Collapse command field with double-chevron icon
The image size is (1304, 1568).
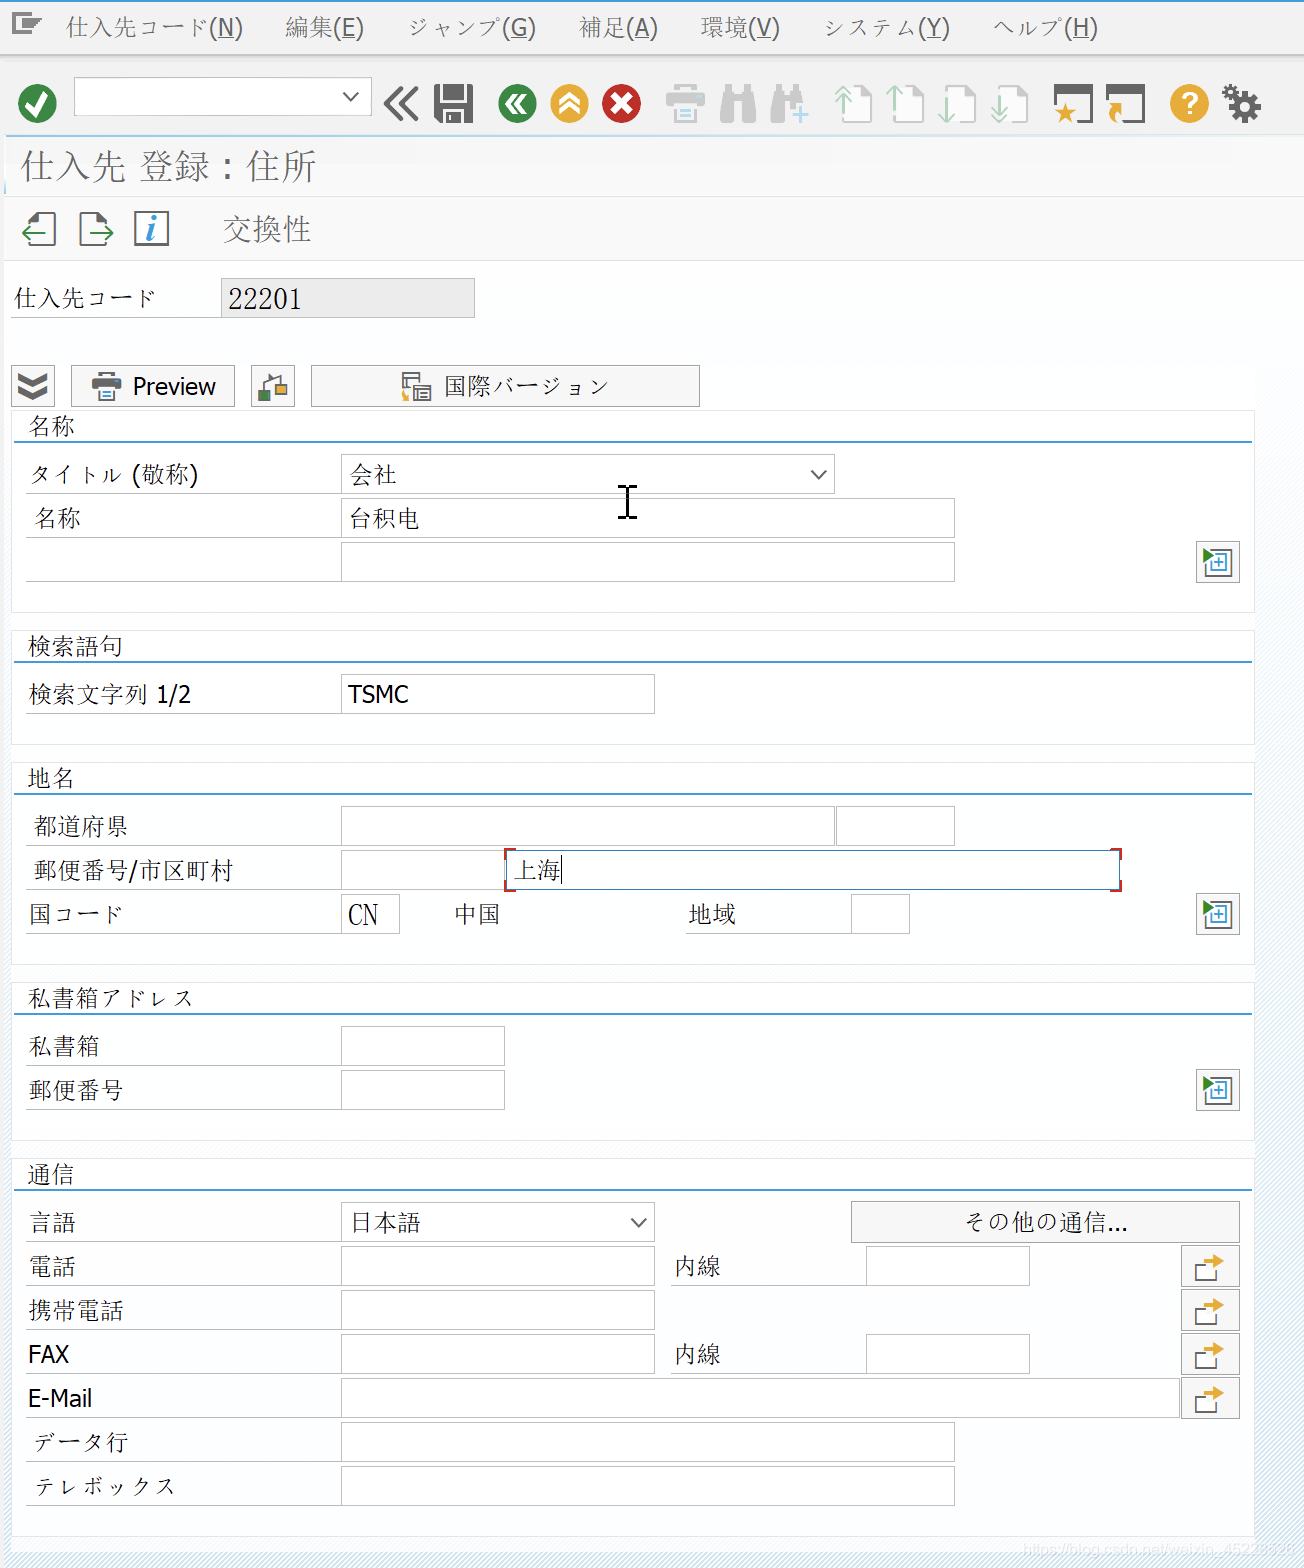[x=401, y=103]
